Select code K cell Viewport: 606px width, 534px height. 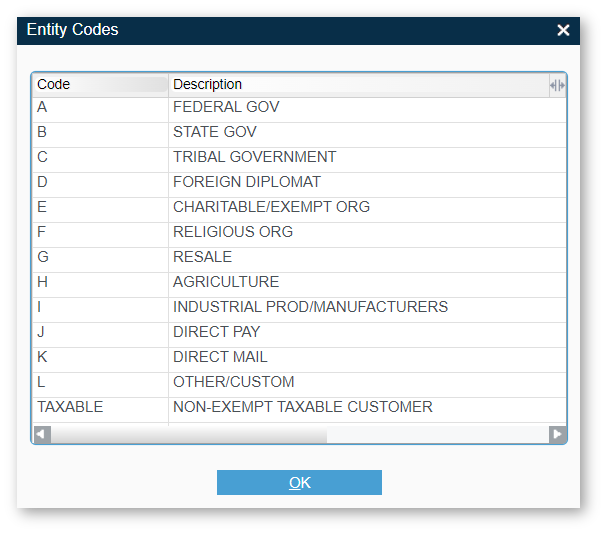point(100,360)
